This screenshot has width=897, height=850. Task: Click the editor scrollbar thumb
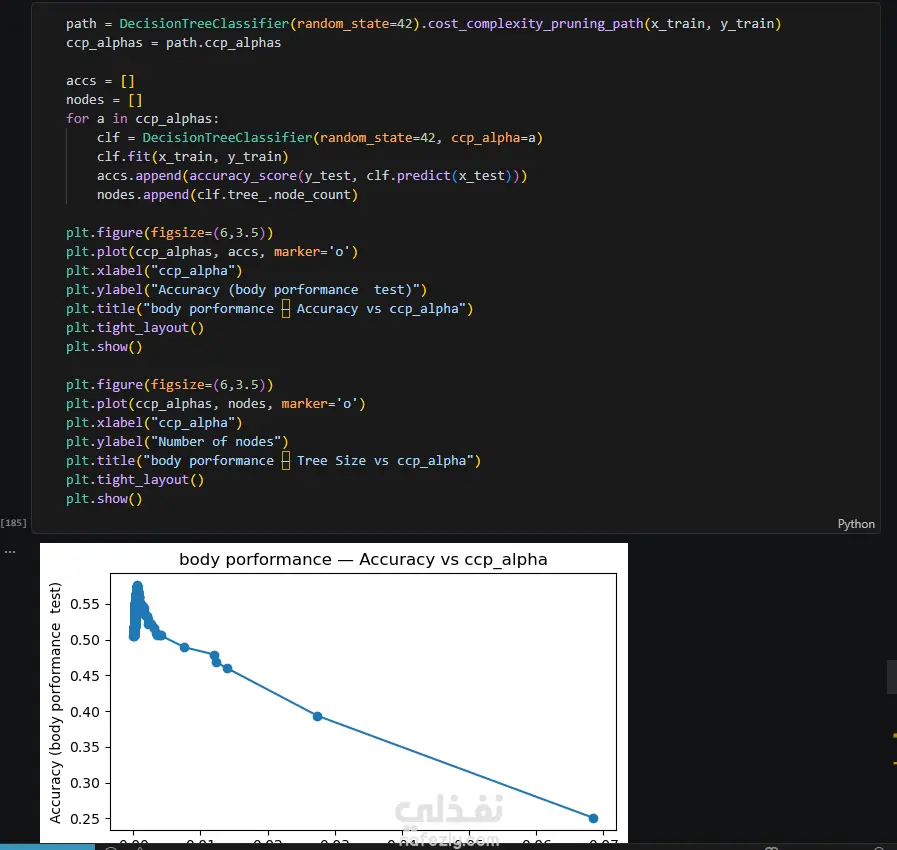click(892, 677)
